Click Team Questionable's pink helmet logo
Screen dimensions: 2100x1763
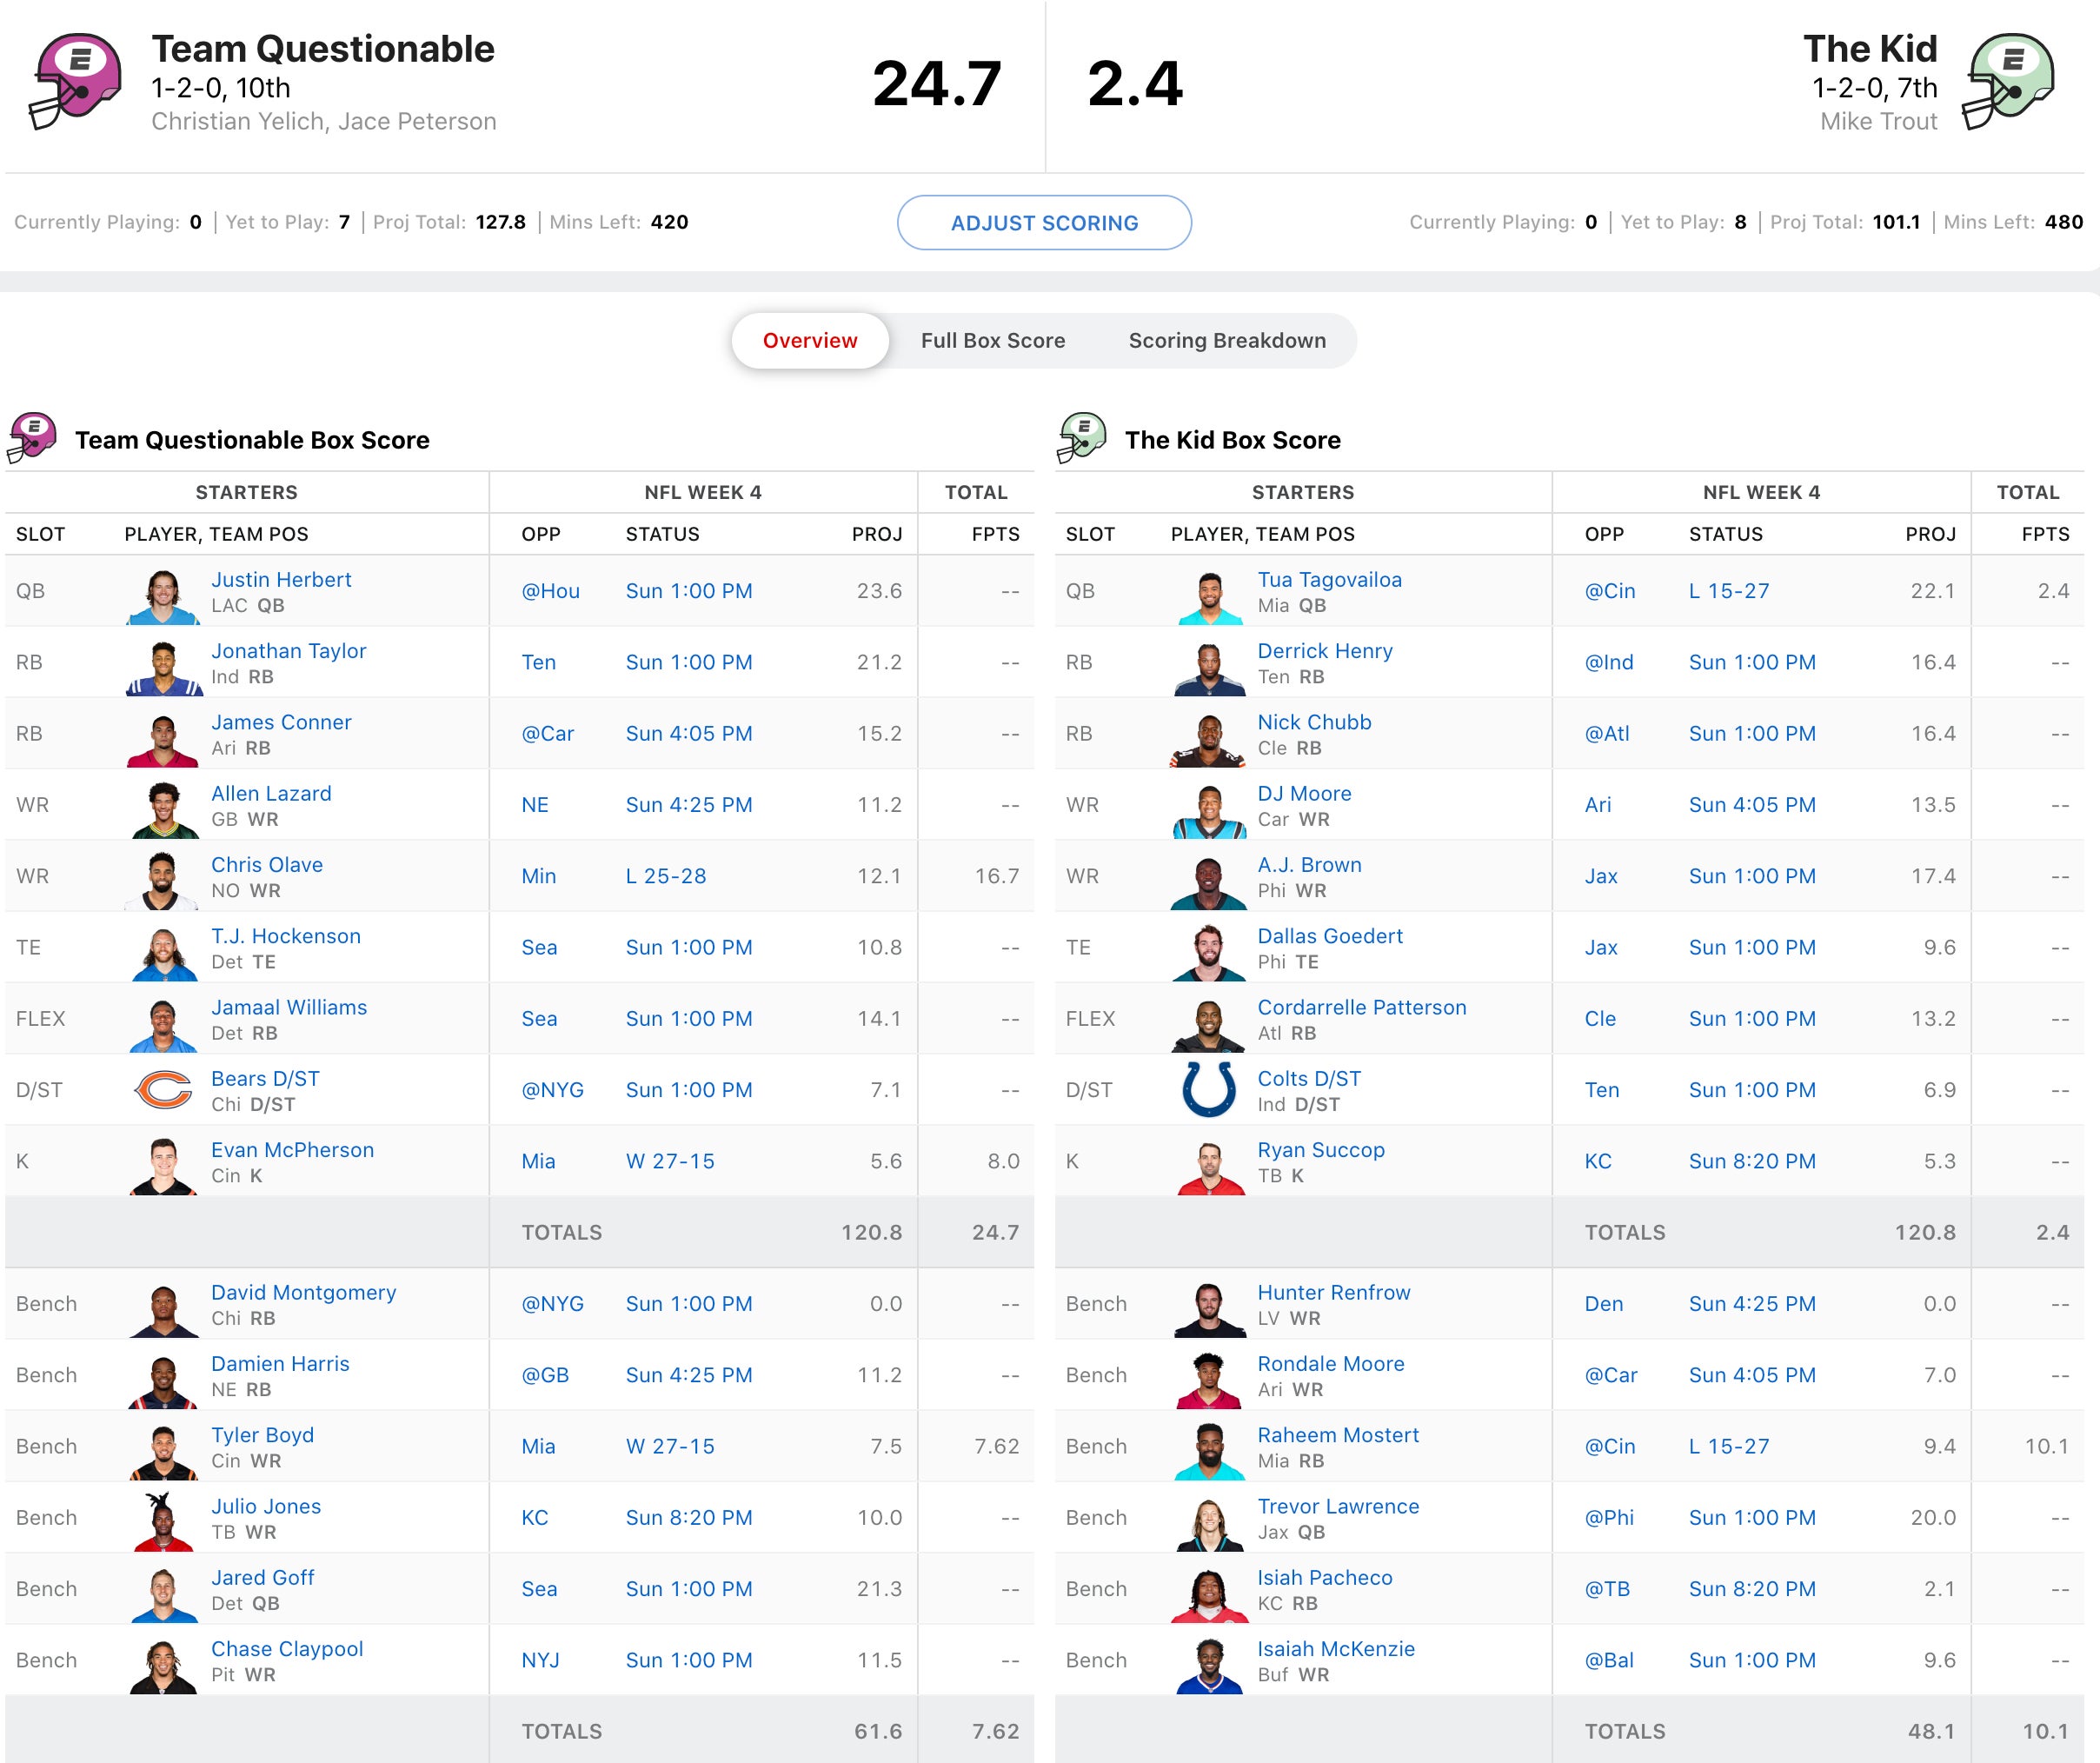(75, 82)
